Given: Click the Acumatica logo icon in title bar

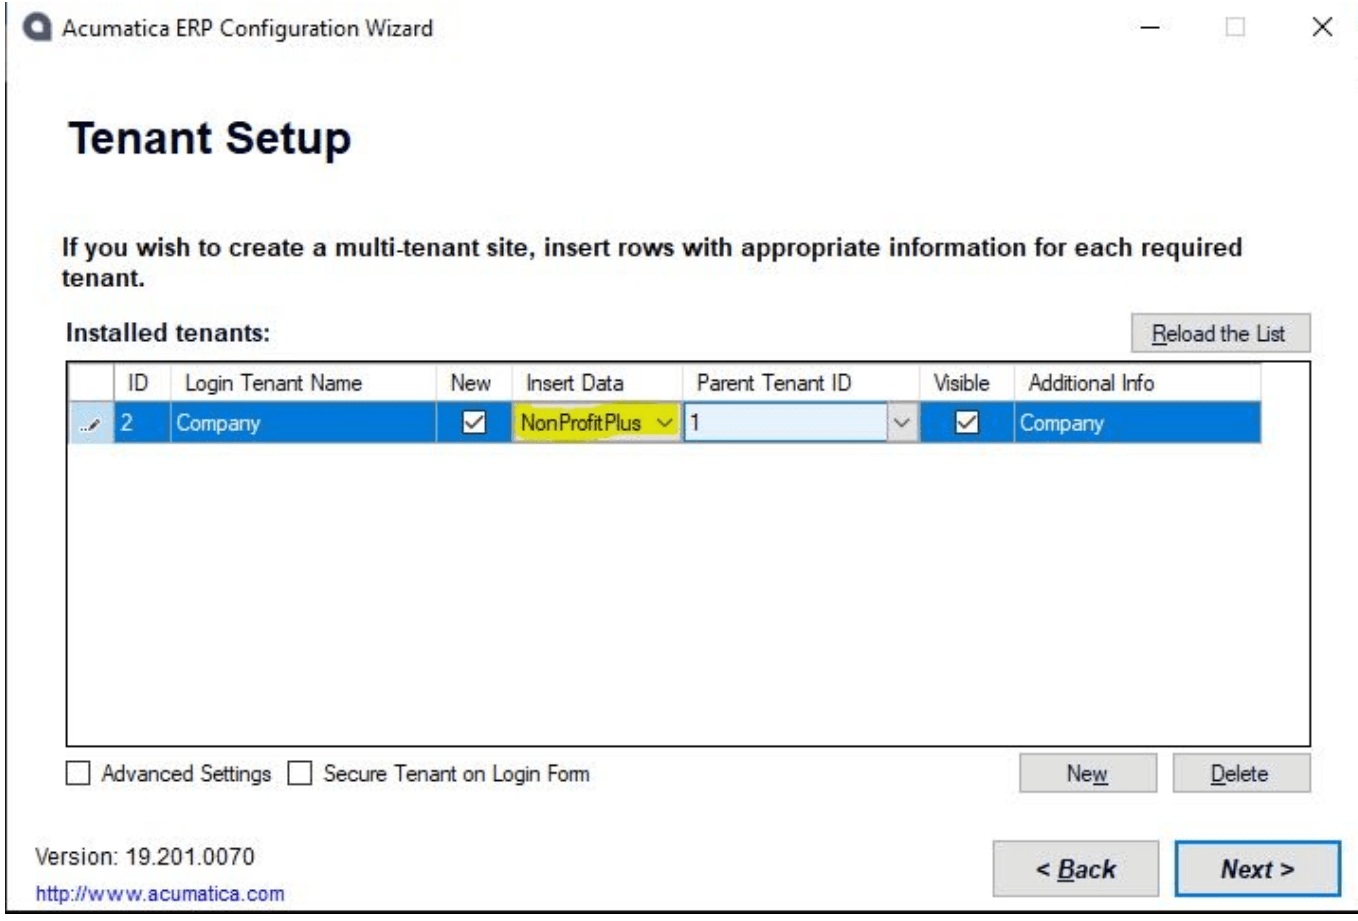Looking at the screenshot, I should [x=37, y=28].
